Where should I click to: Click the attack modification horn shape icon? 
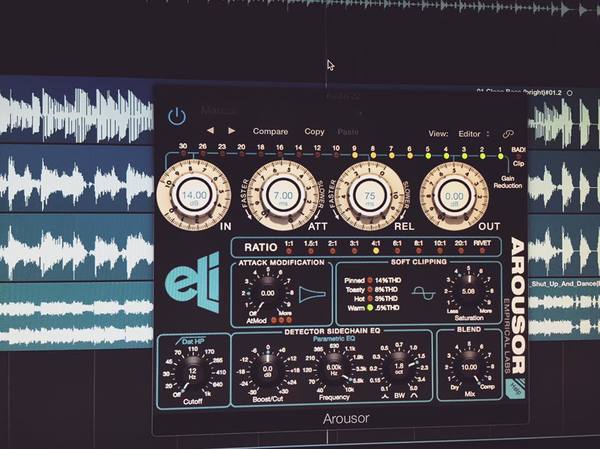312,294
